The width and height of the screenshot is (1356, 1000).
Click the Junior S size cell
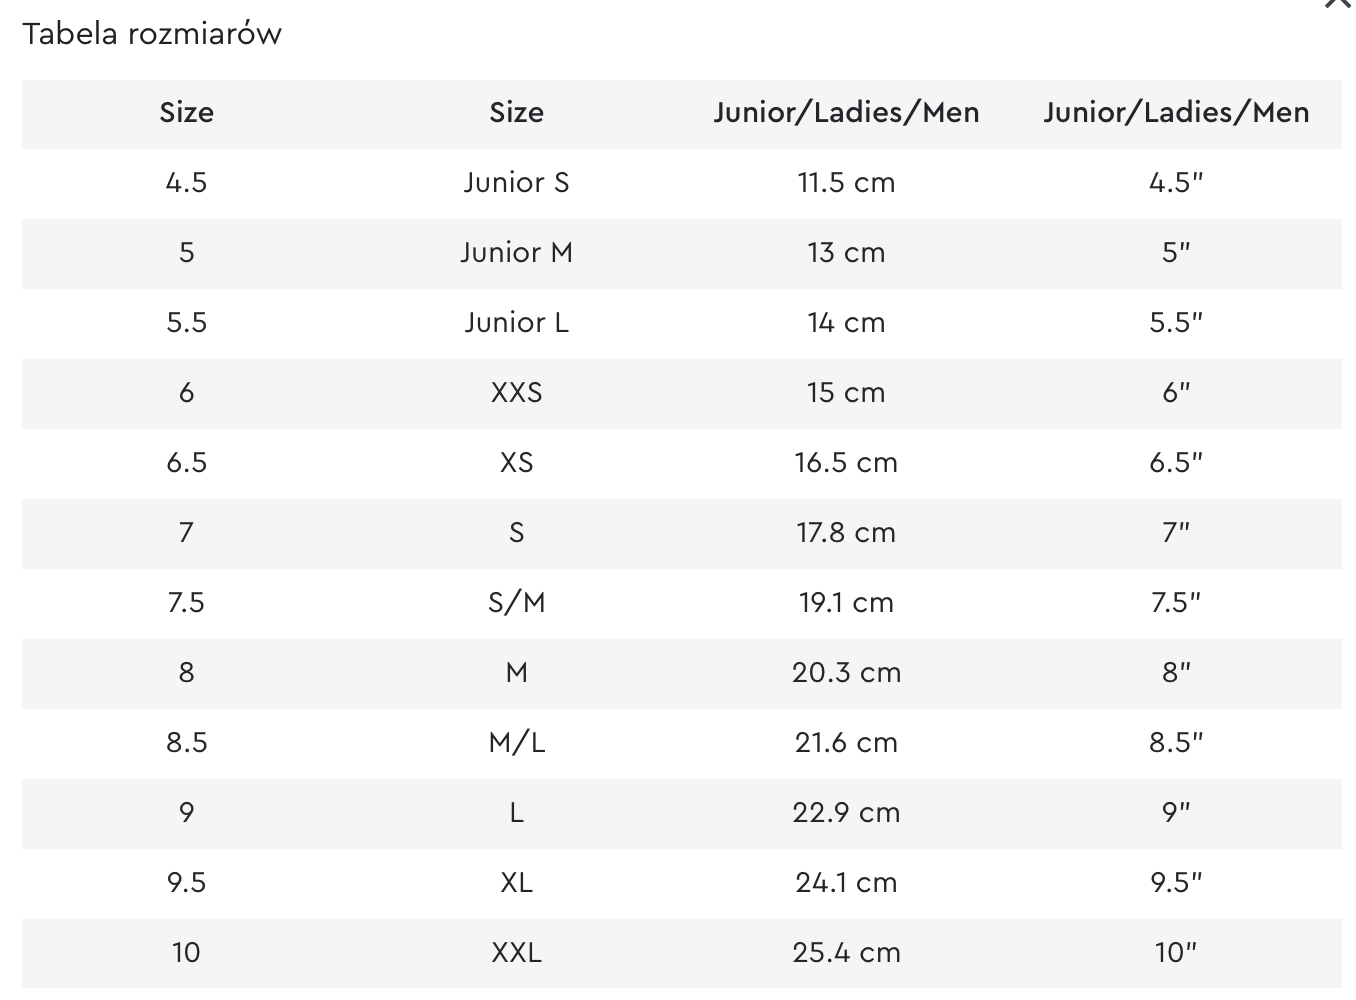click(x=516, y=183)
